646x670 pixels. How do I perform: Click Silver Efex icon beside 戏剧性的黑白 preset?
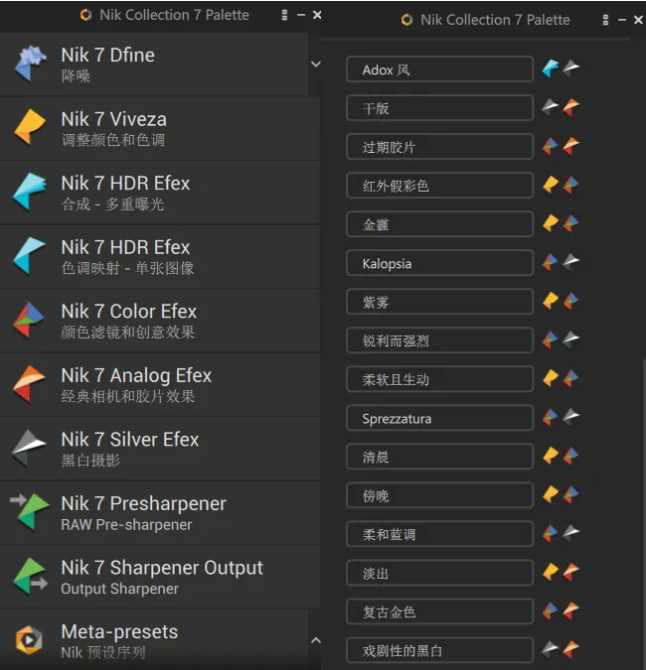point(550,649)
